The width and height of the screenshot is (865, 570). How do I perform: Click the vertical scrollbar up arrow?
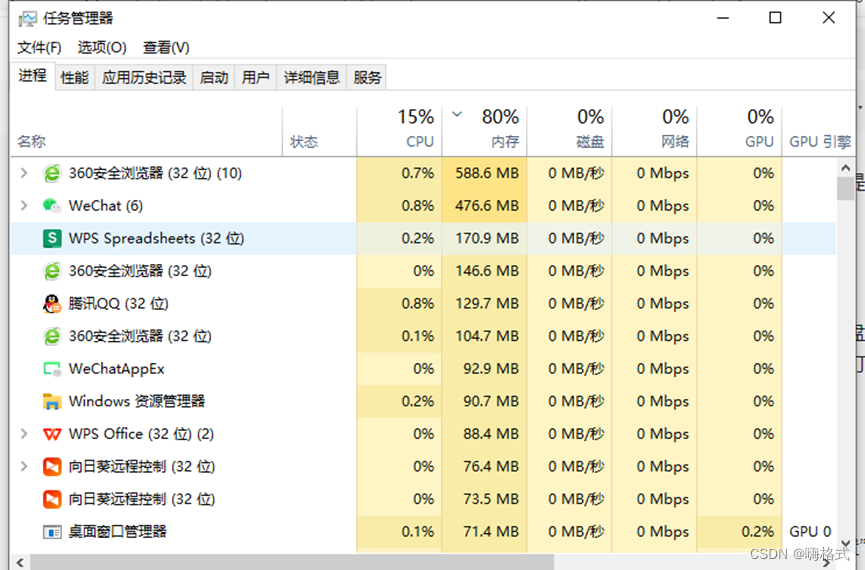[x=846, y=167]
